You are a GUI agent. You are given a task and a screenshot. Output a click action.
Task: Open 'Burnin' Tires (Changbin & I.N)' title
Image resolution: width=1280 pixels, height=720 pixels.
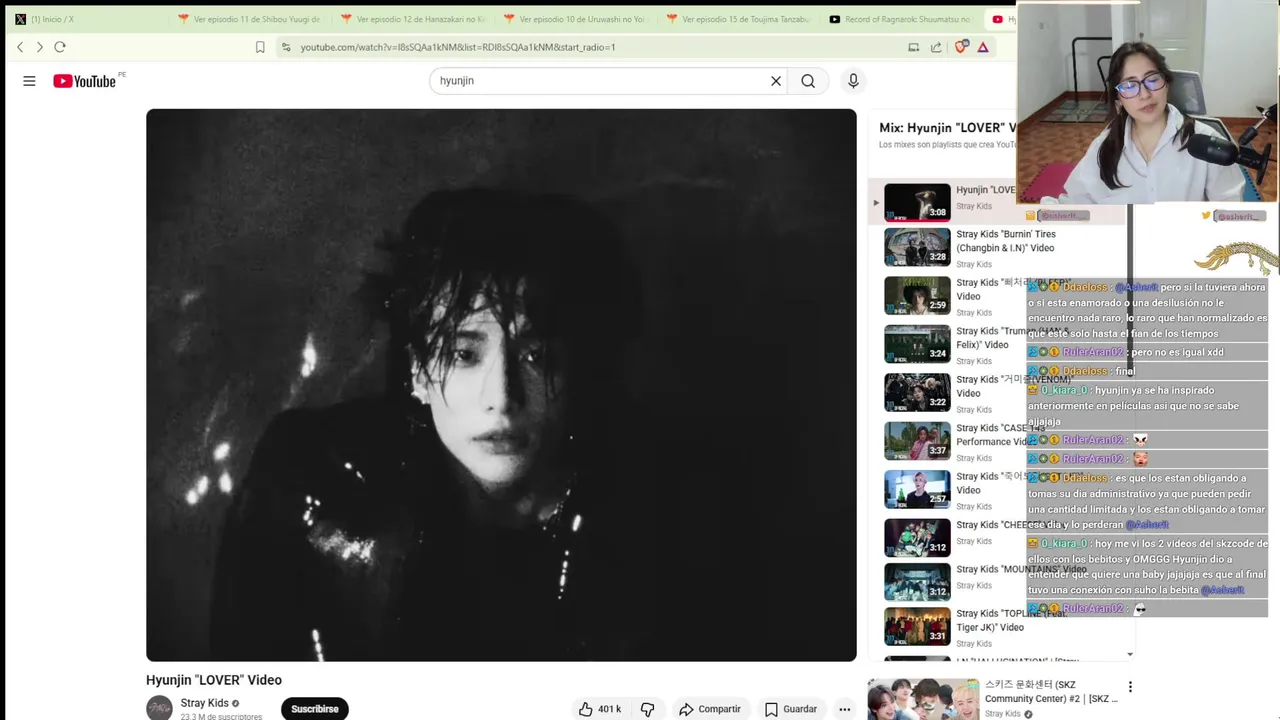(1005, 241)
